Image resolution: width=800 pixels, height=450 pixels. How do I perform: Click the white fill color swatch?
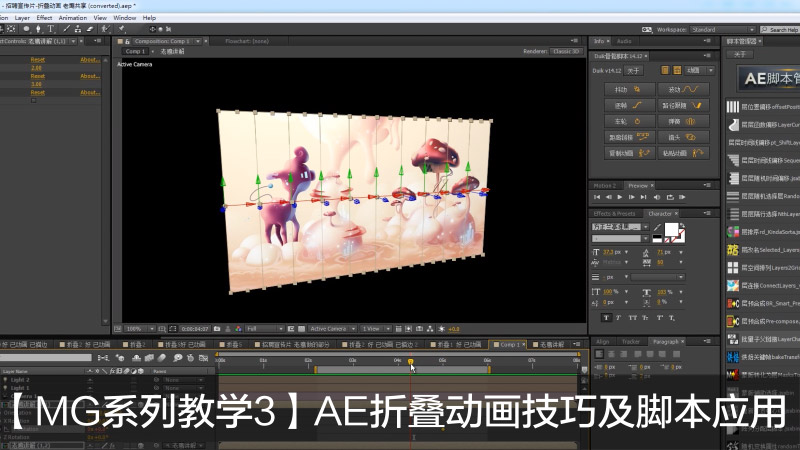(x=671, y=230)
